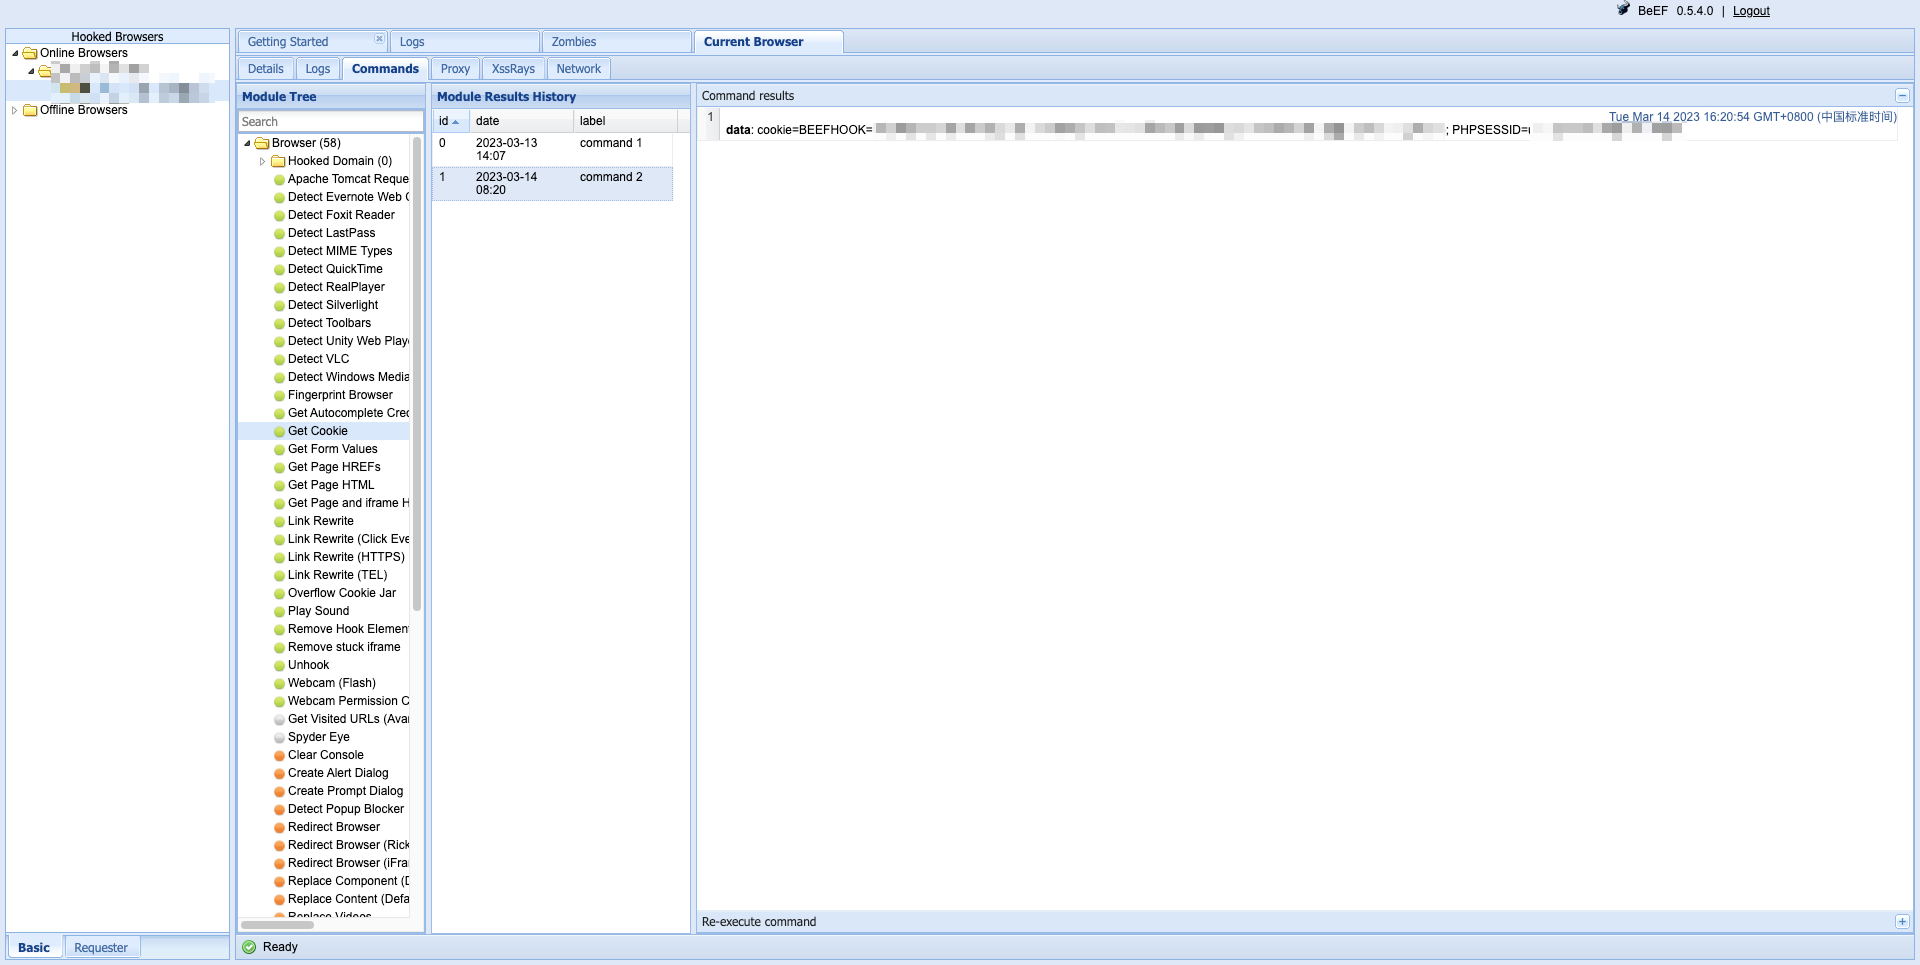Click the Module Tree search field
This screenshot has width=1920, height=965.
(330, 122)
